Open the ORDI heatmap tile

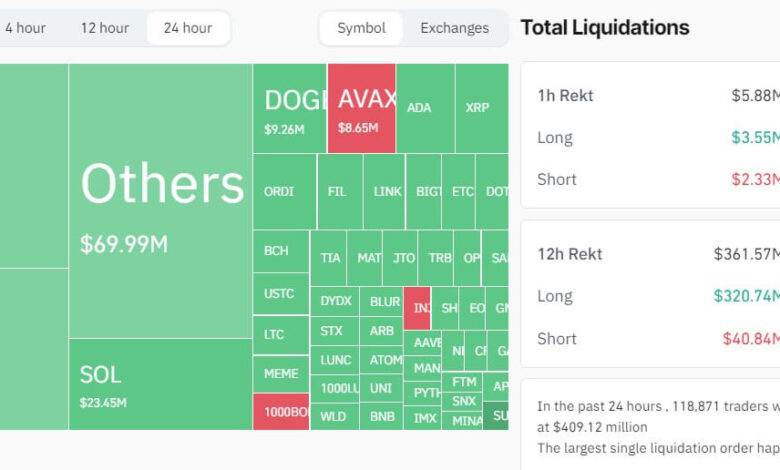pos(279,191)
